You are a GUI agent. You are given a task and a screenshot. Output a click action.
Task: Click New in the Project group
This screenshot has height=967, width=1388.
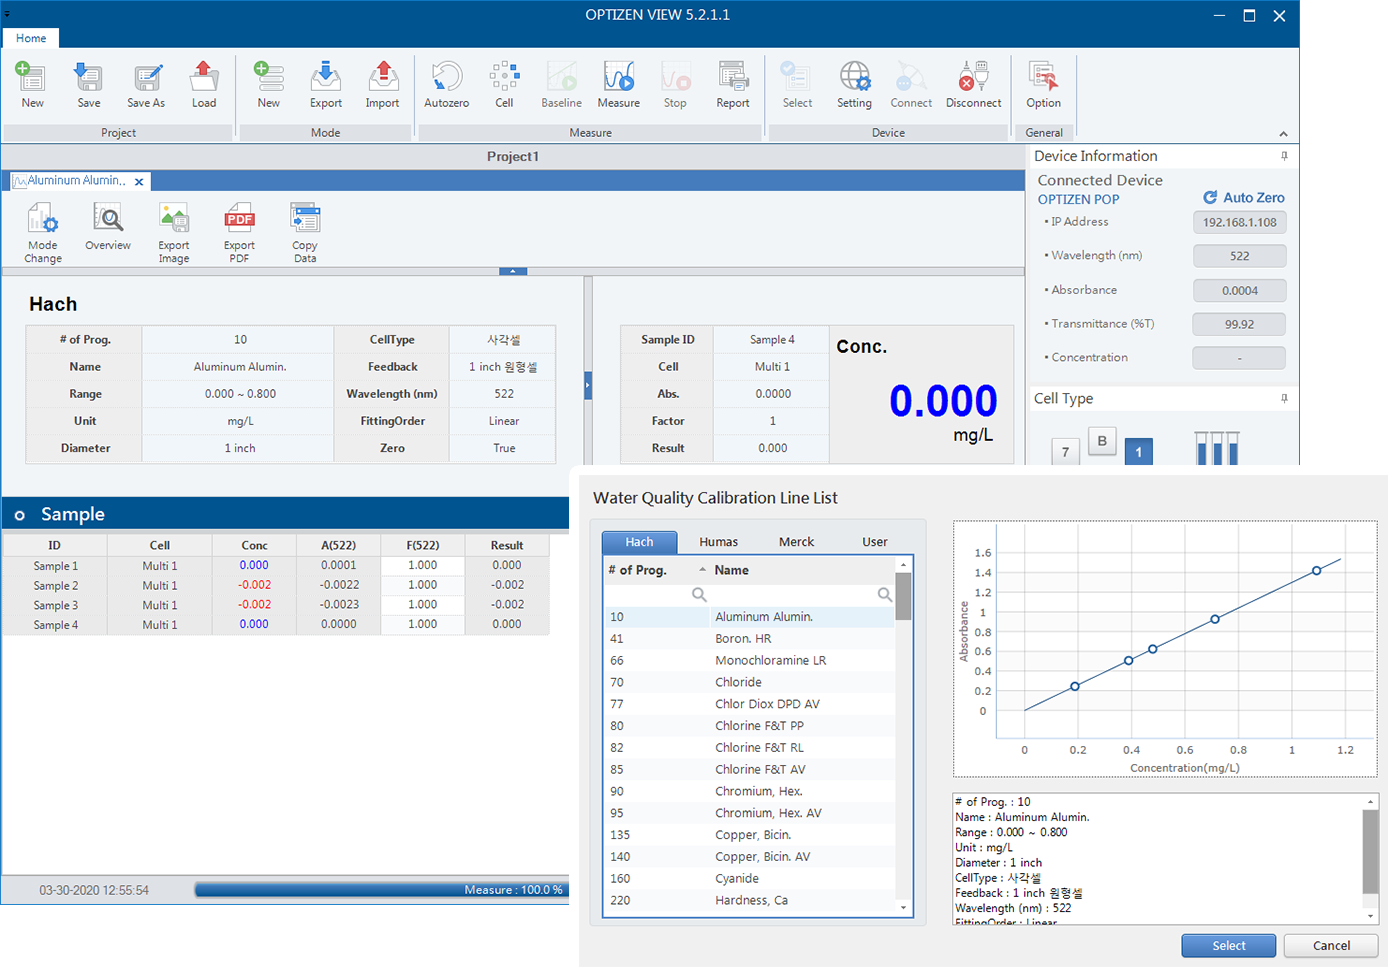pos(32,84)
